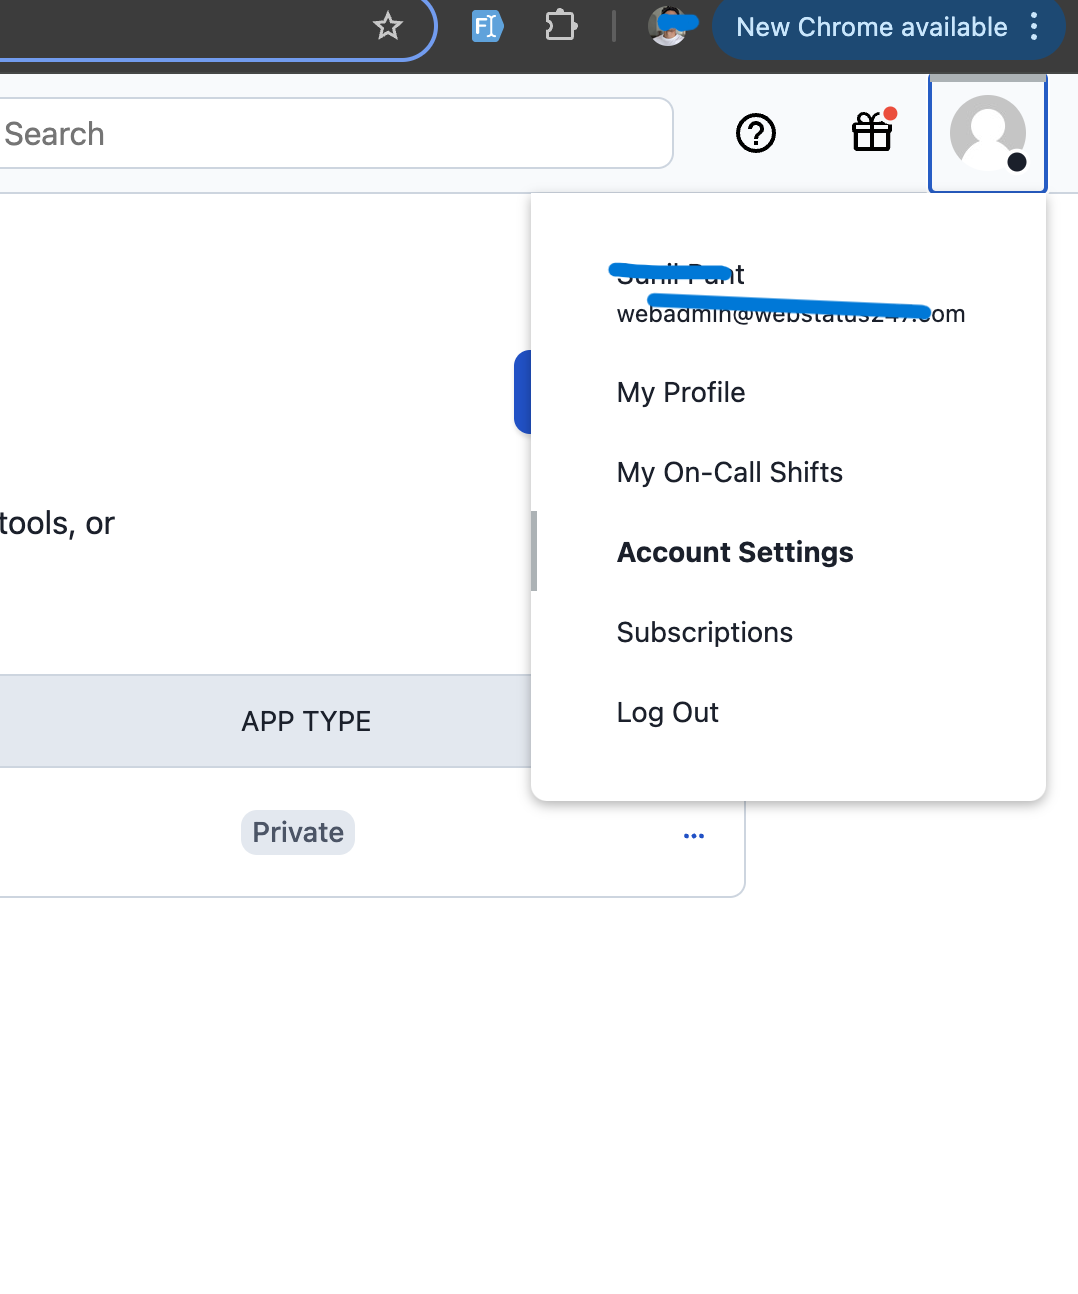The image size is (1078, 1294).
Task: Click the Private app type badge
Action: pyautogui.click(x=297, y=831)
